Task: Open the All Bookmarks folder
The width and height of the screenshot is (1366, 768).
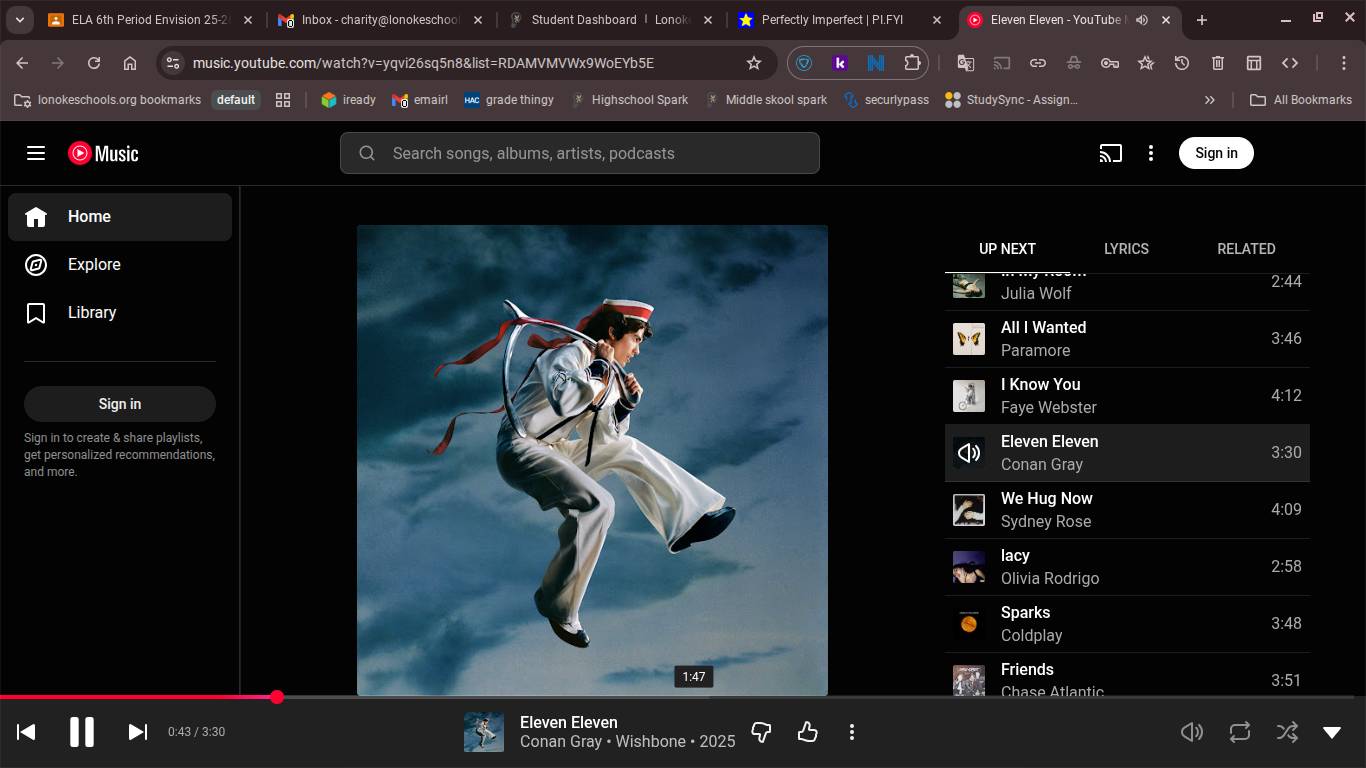Action: pyautogui.click(x=1301, y=100)
